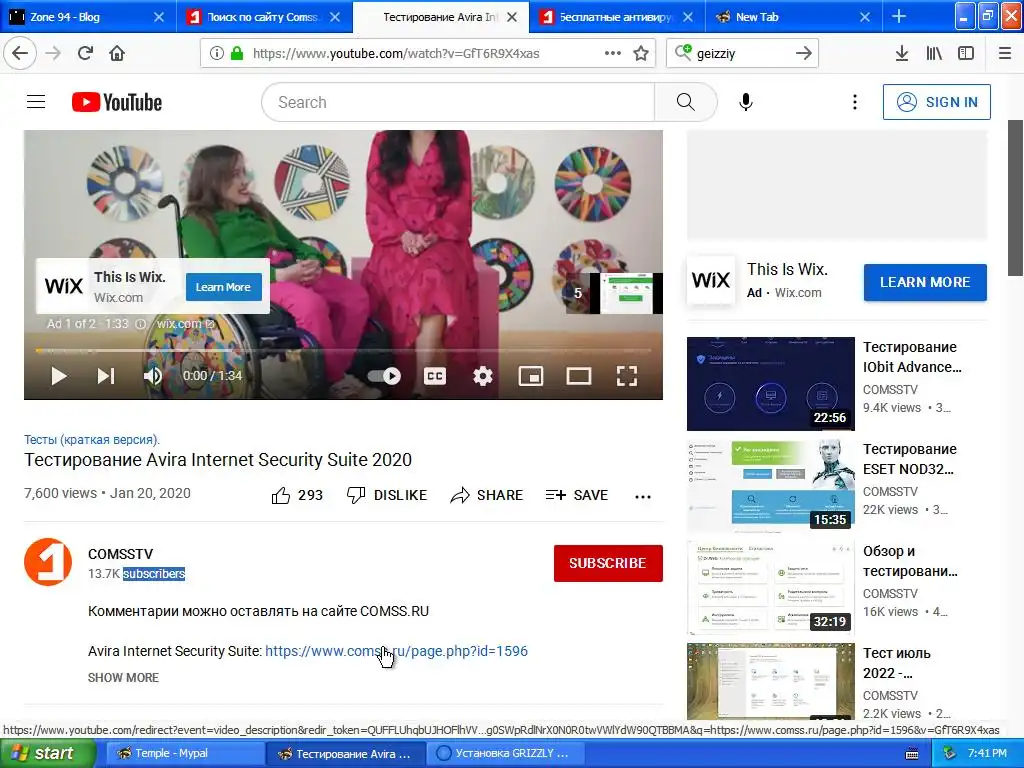Expand description with SHOW MORE
Screen dimensions: 1024x768
[123, 677]
